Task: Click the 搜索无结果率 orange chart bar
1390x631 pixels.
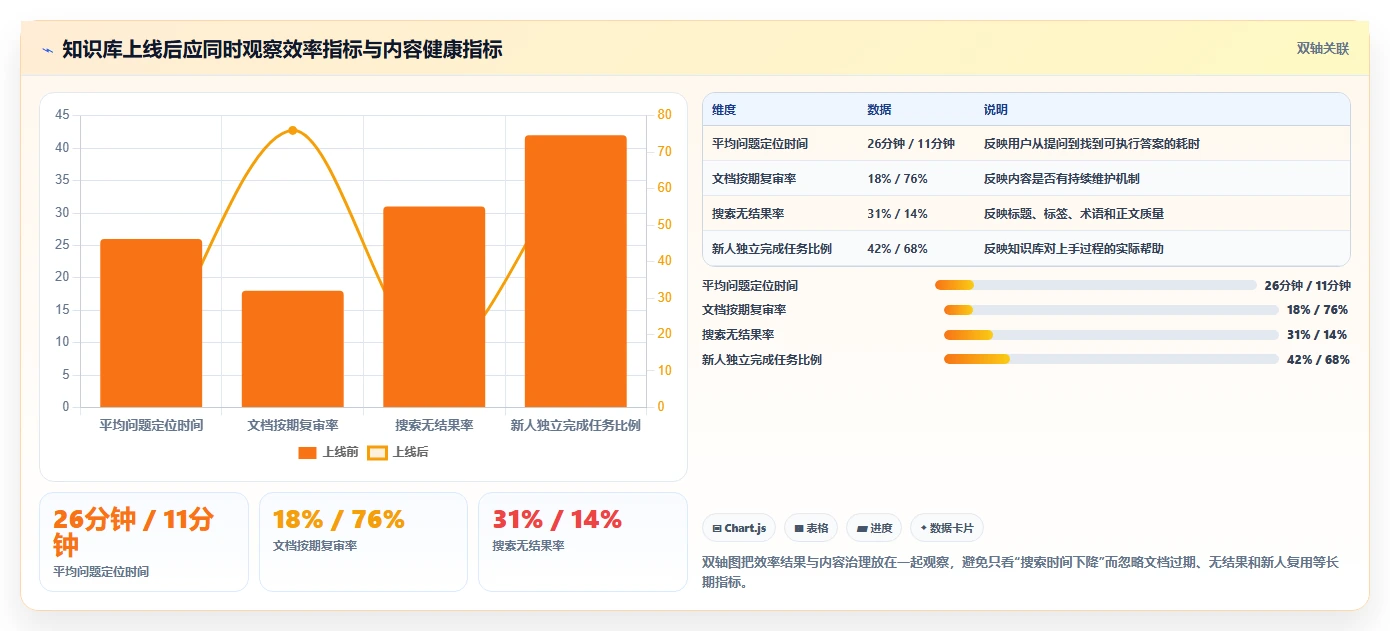Action: click(x=434, y=307)
